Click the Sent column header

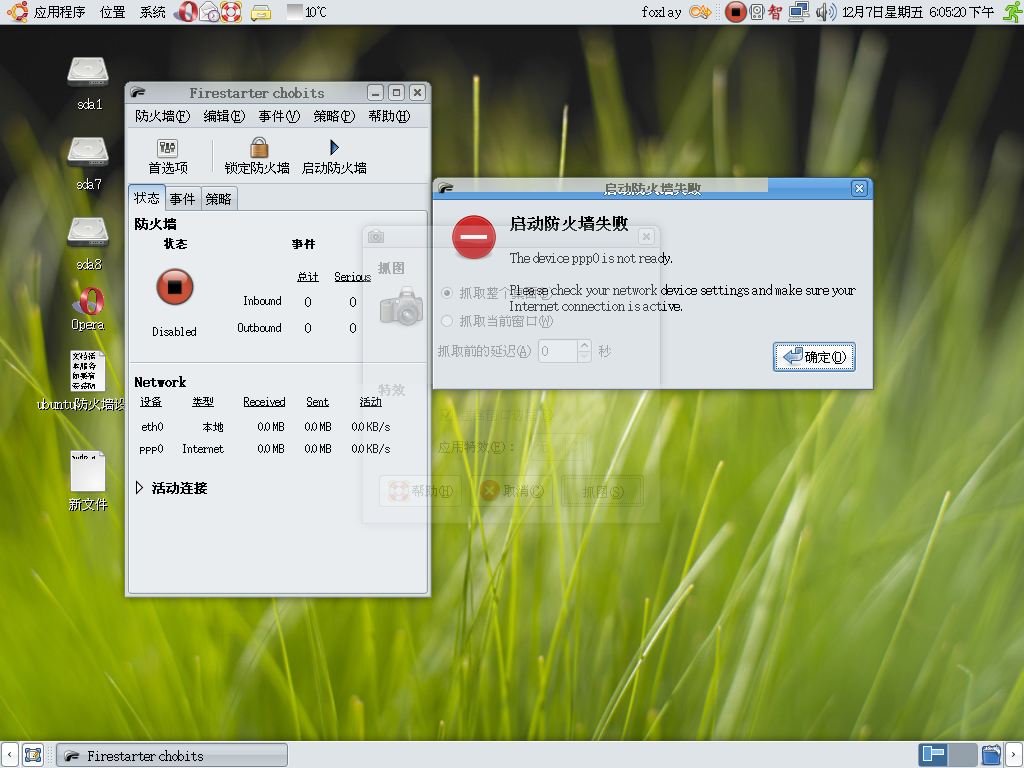pos(317,402)
